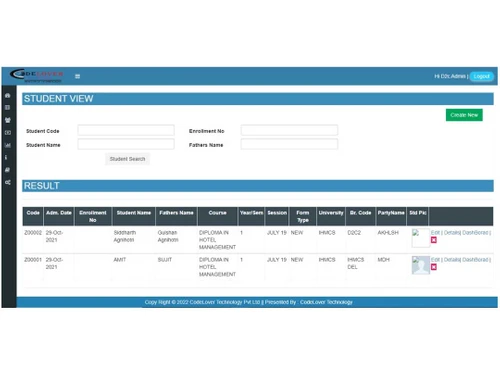
Task: Click the University column header
Action: tap(331, 216)
